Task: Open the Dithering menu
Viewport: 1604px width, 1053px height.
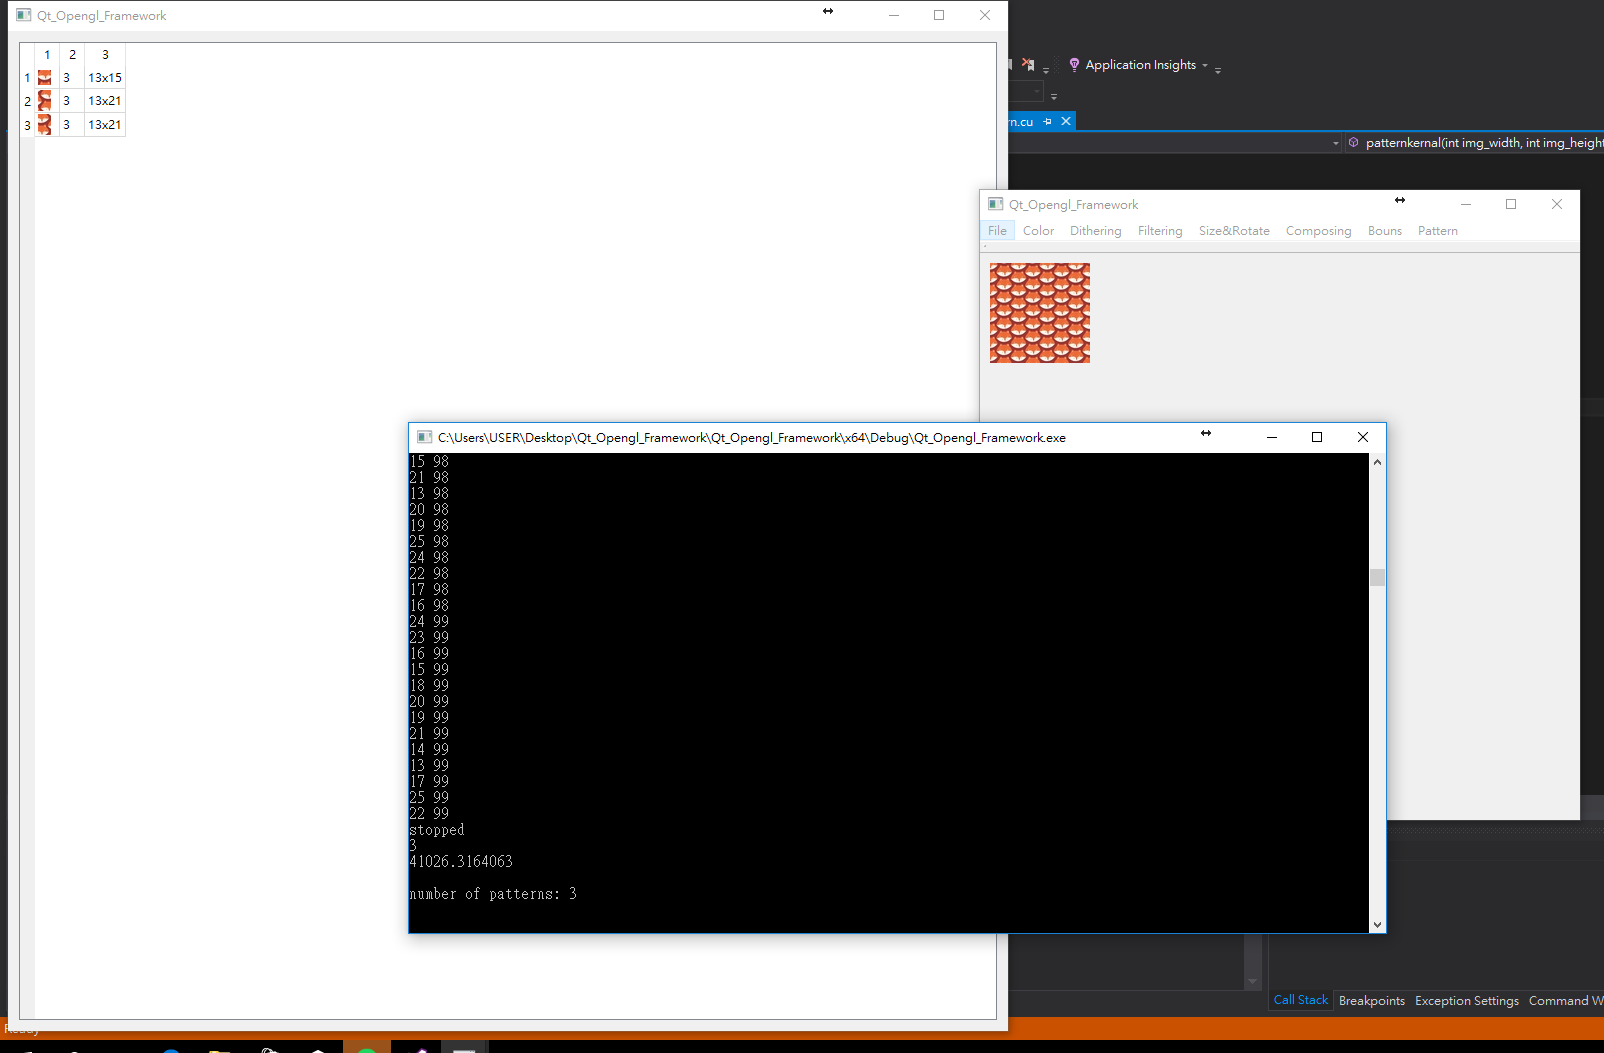Action: point(1095,230)
